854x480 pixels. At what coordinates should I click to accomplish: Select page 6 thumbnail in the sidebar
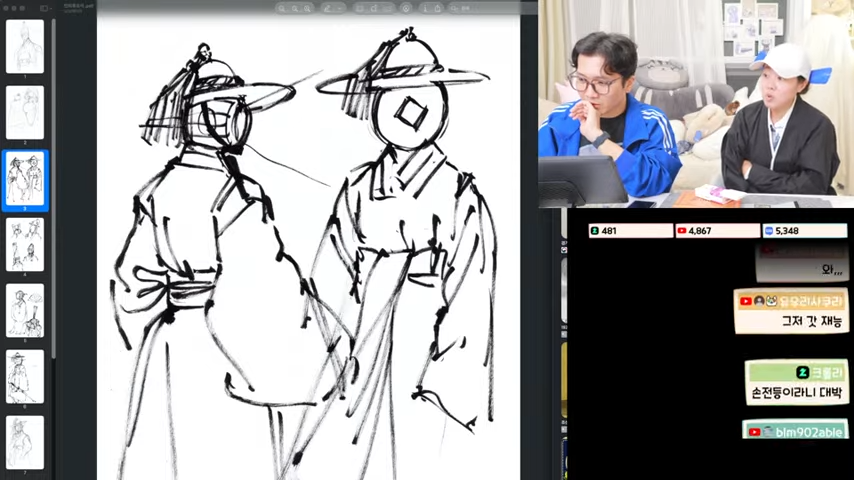point(25,376)
